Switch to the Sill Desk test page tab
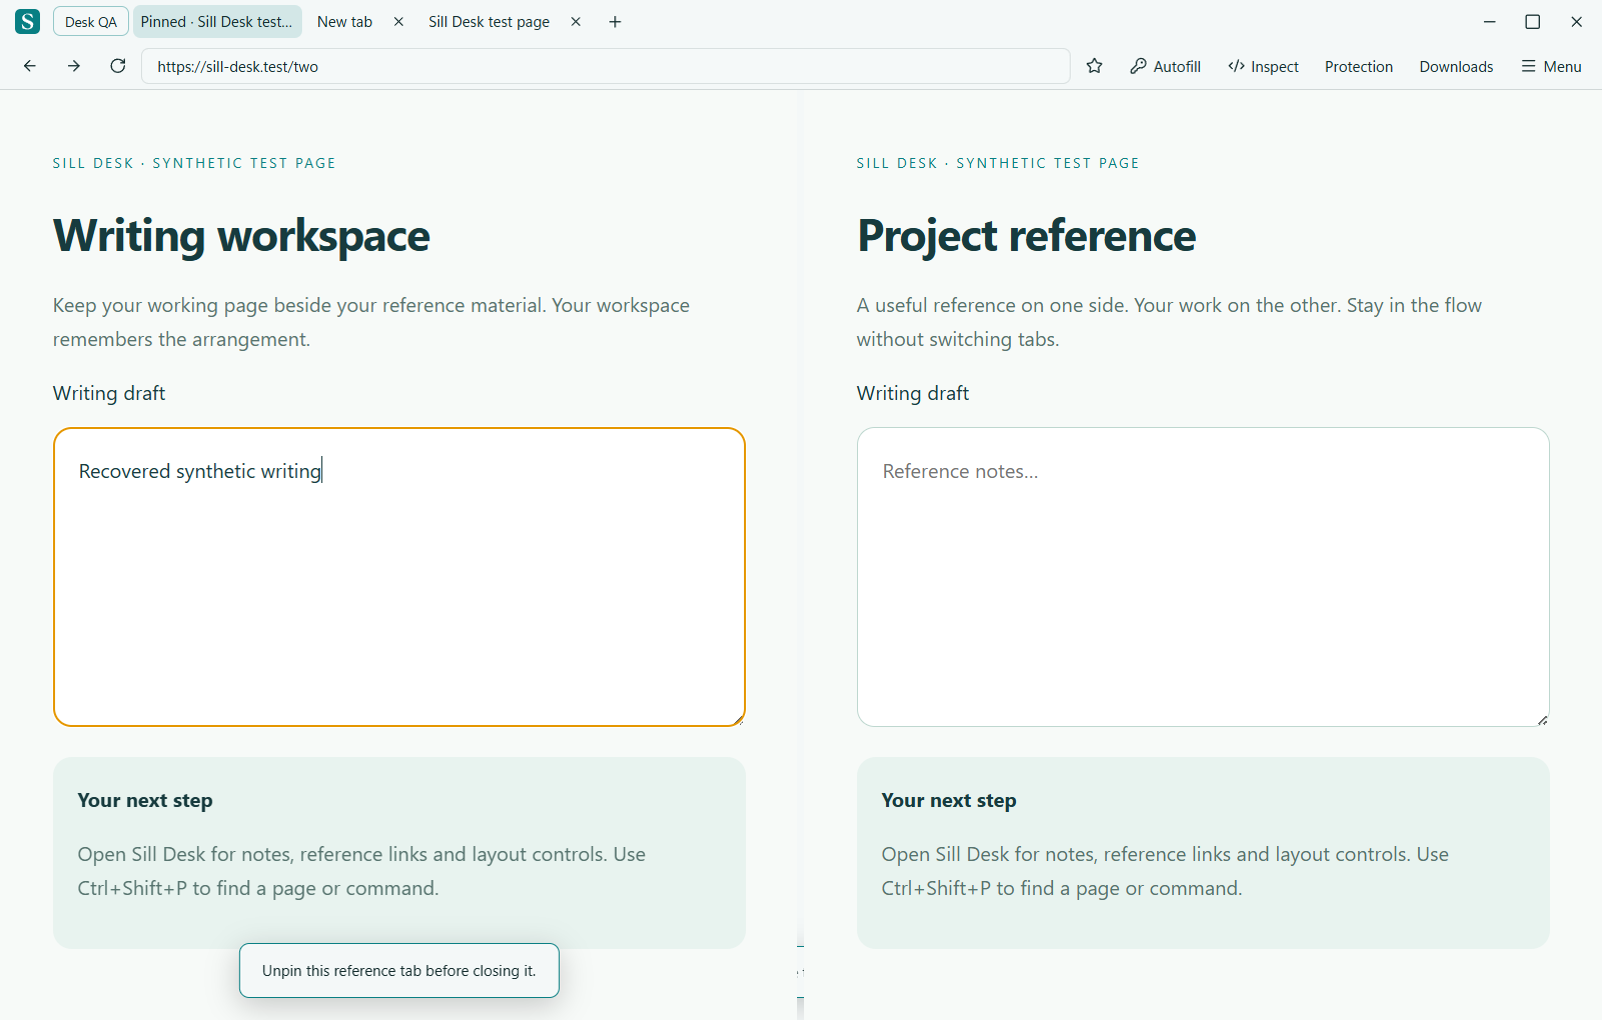The width and height of the screenshot is (1602, 1020). coord(489,22)
